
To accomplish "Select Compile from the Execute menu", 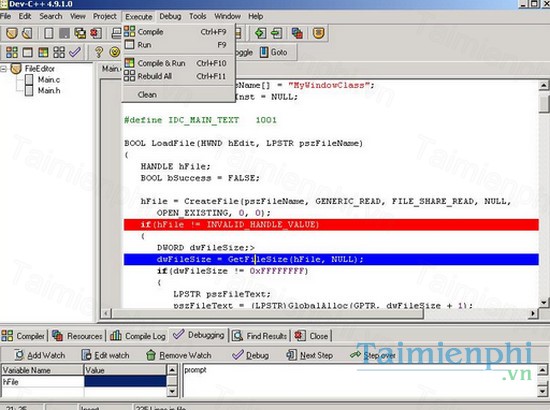I will pos(178,32).
